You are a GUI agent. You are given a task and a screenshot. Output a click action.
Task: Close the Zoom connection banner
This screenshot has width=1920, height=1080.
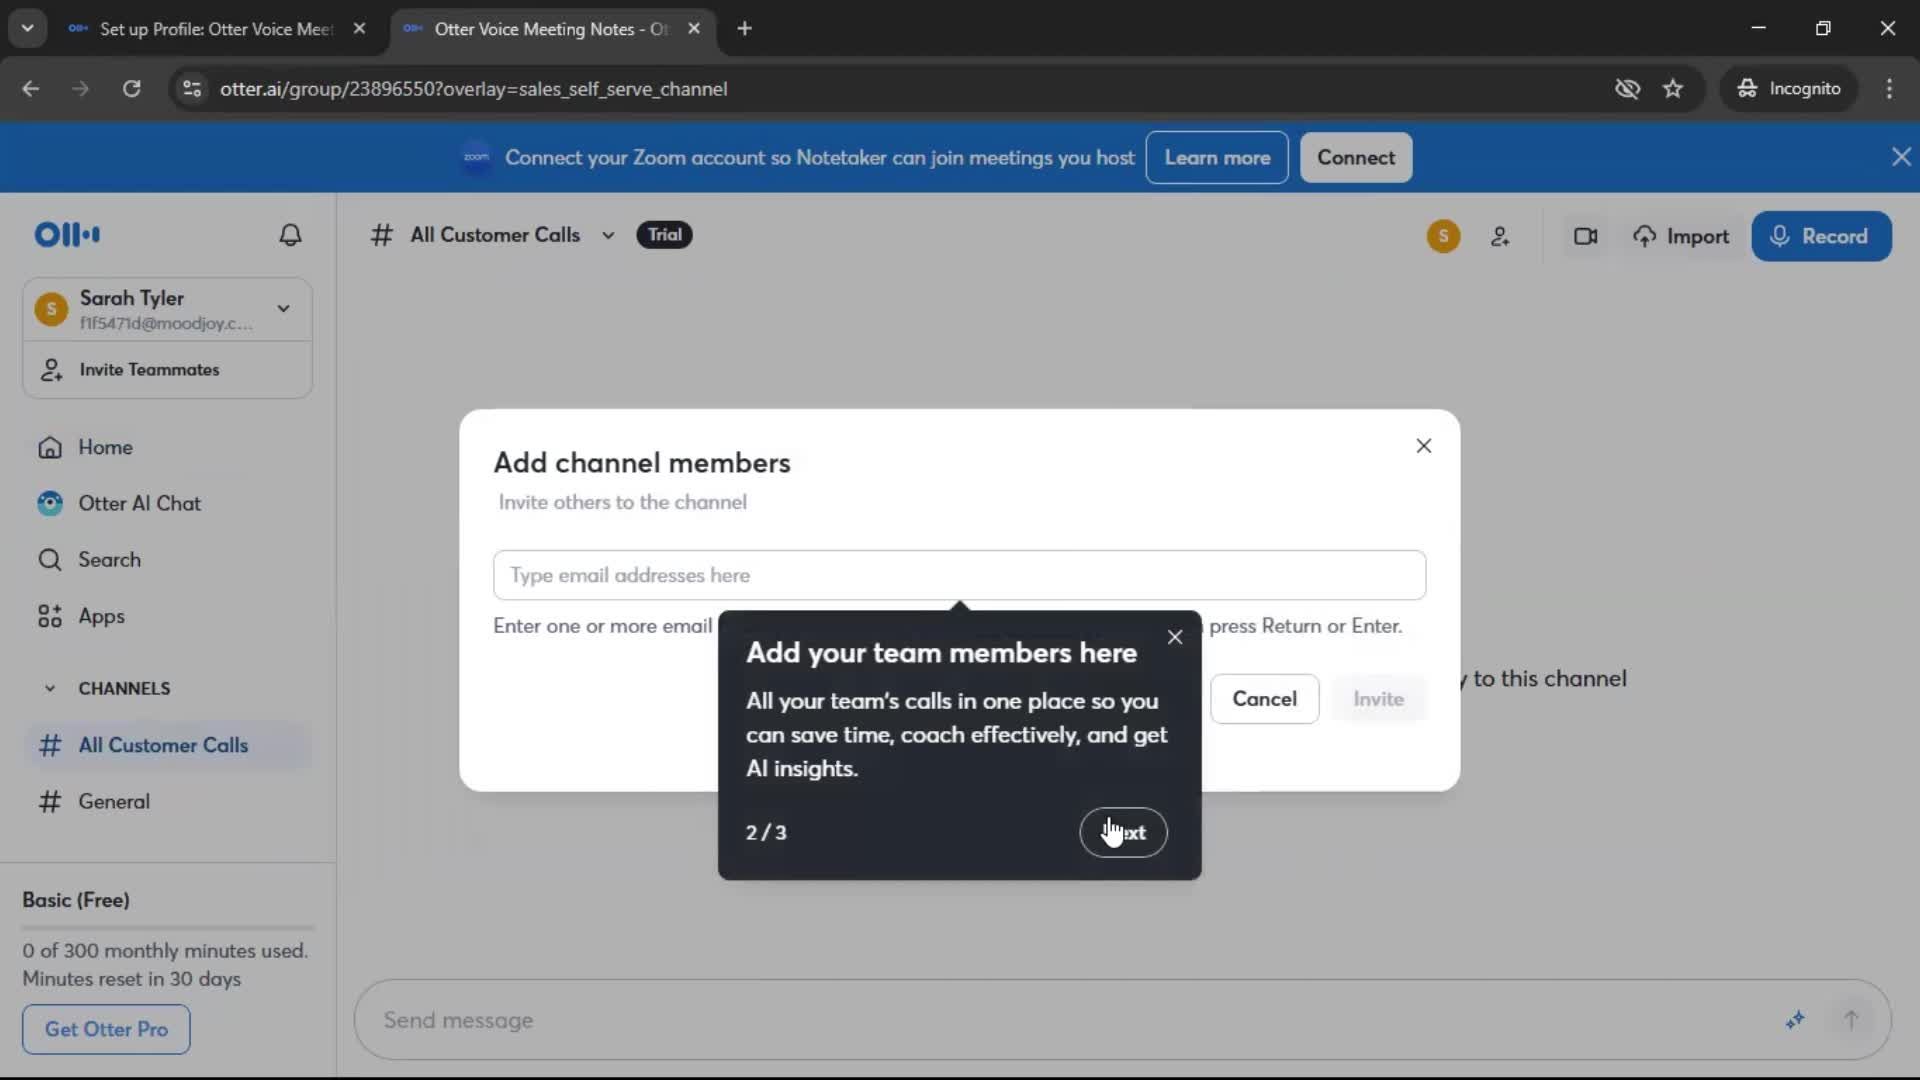tap(1901, 157)
